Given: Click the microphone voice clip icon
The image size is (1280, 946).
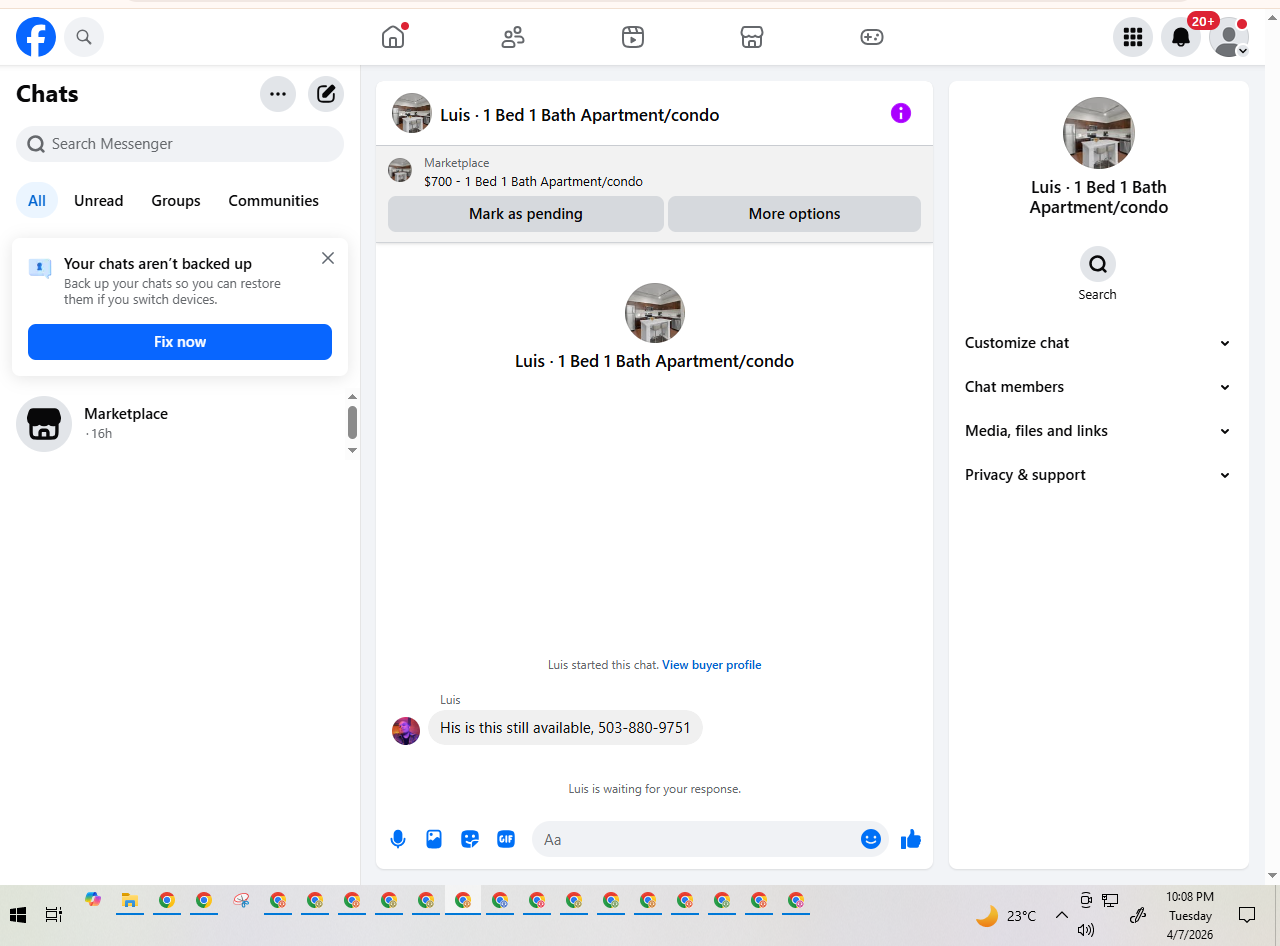Looking at the screenshot, I should (x=398, y=839).
